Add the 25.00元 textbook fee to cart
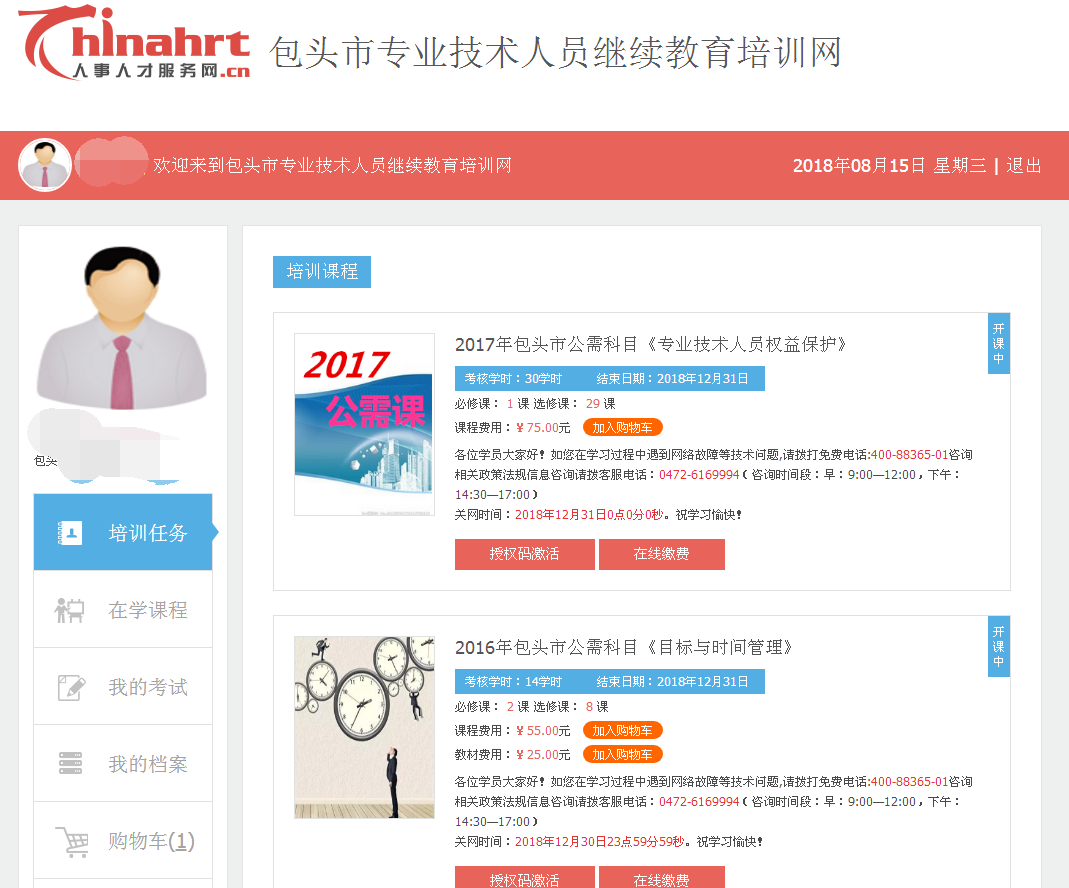Viewport: 1069px width, 888px height. [x=622, y=754]
